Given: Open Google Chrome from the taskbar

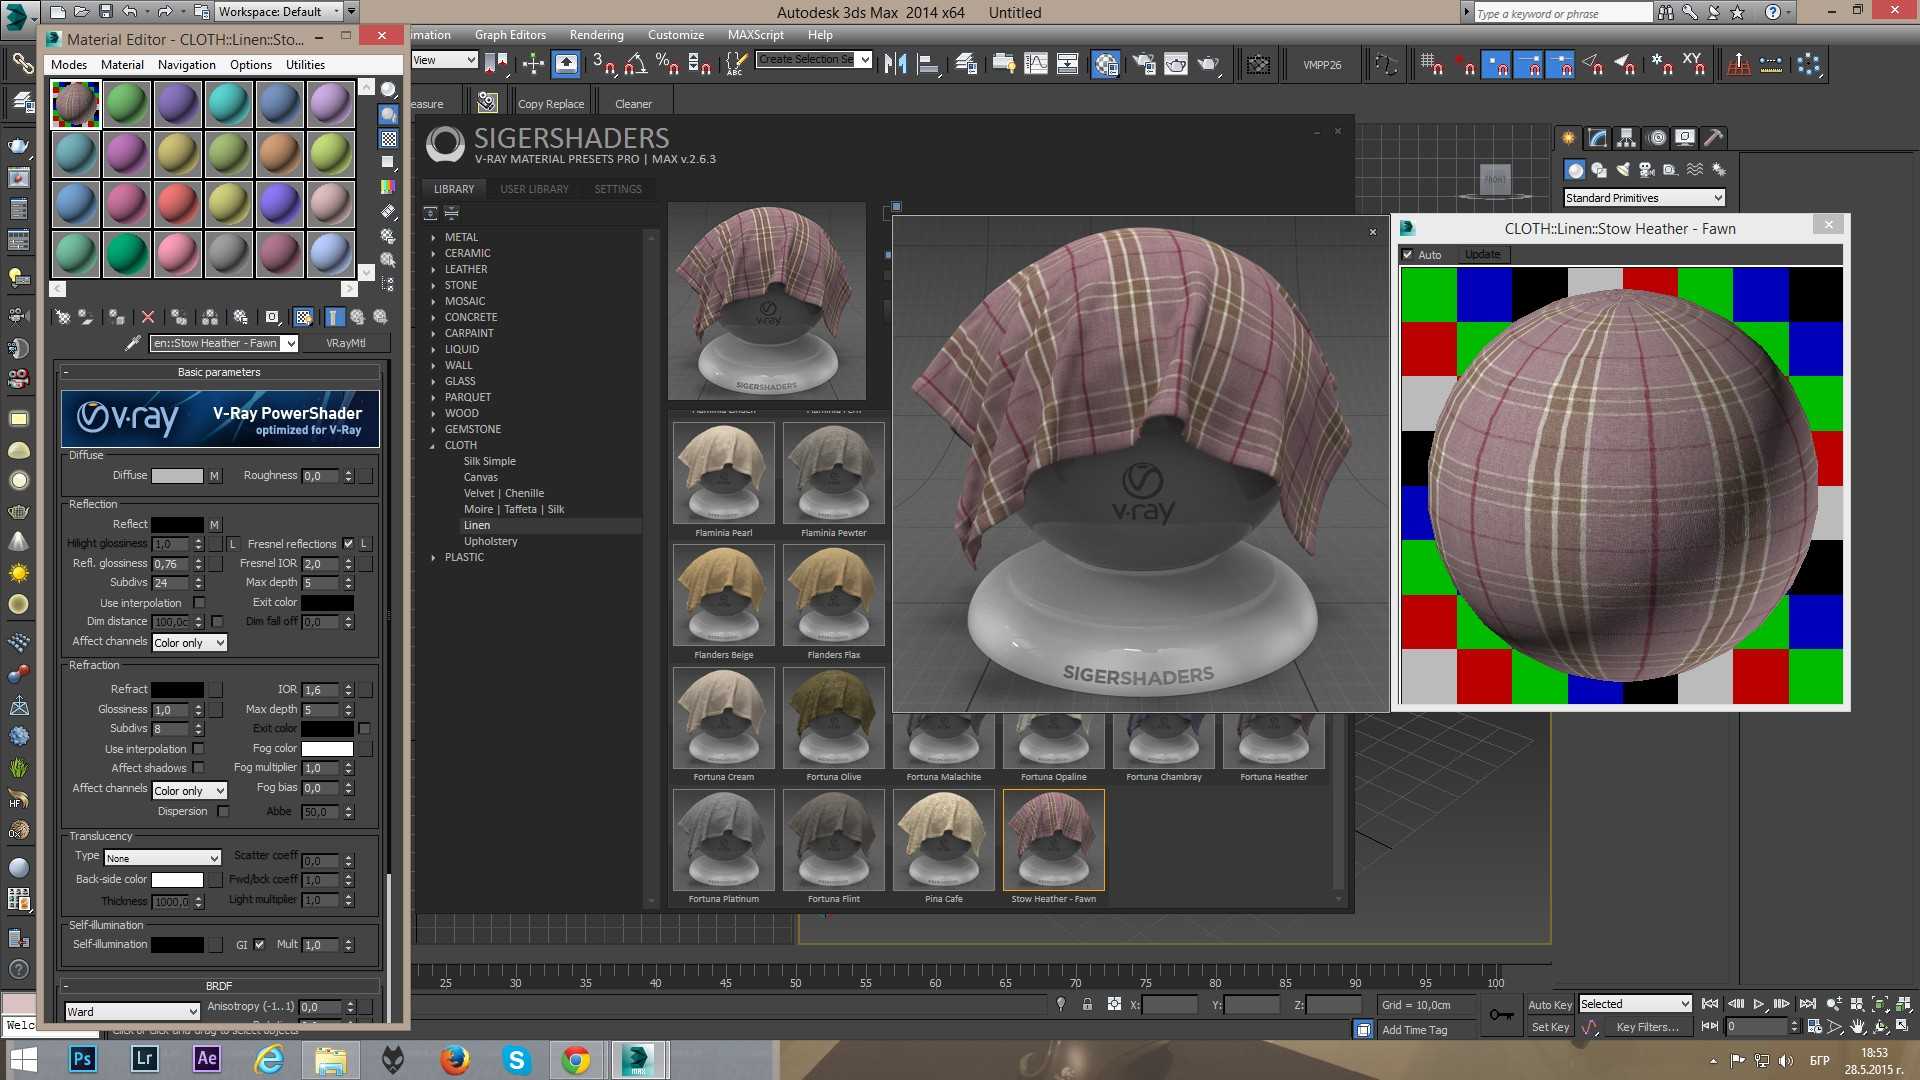Looking at the screenshot, I should coord(576,1059).
